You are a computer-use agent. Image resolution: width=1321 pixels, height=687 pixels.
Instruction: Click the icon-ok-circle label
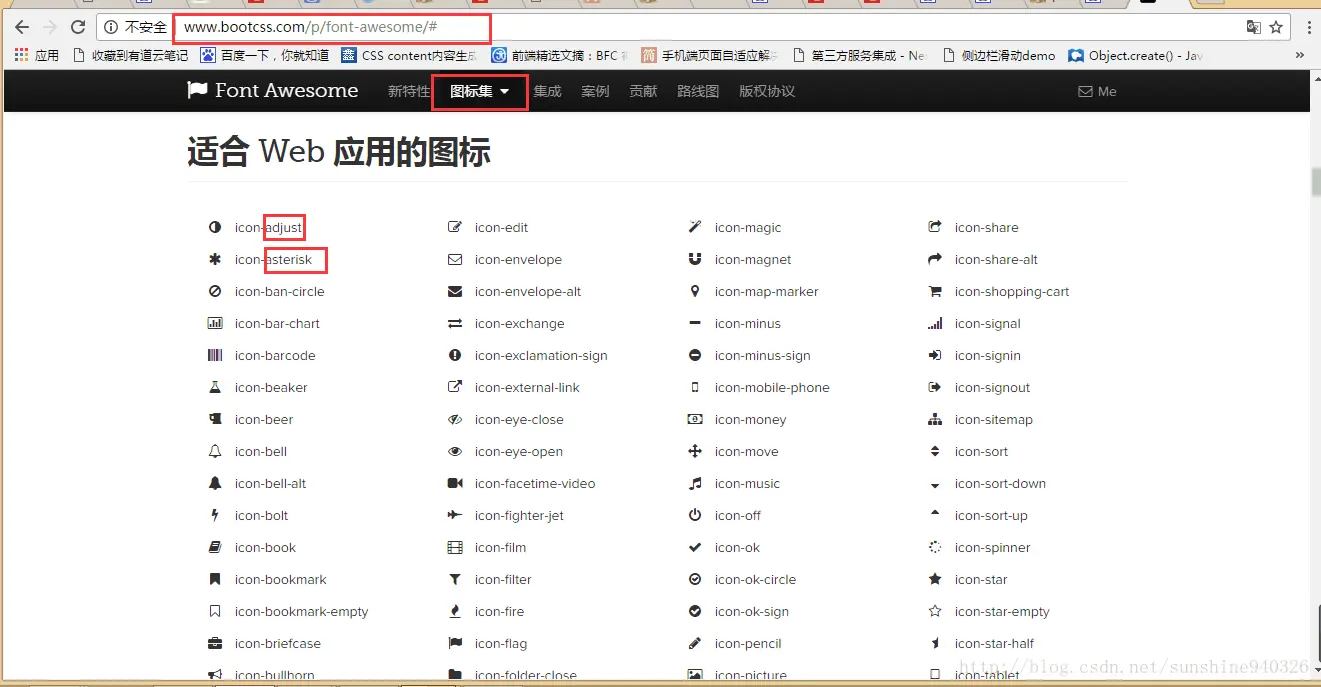click(x=755, y=579)
